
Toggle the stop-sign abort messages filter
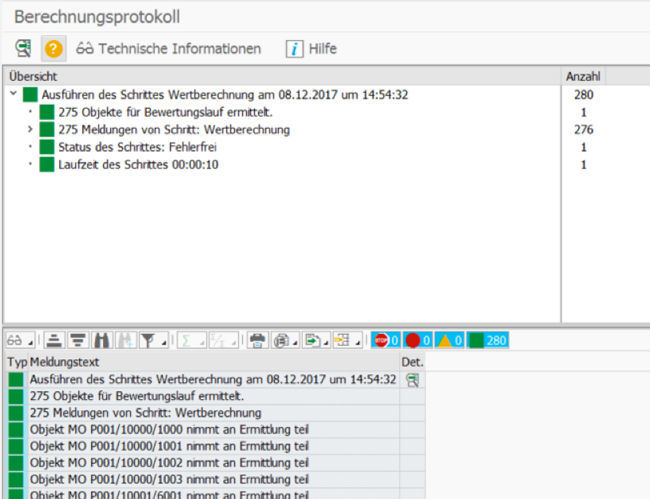pyautogui.click(x=385, y=340)
